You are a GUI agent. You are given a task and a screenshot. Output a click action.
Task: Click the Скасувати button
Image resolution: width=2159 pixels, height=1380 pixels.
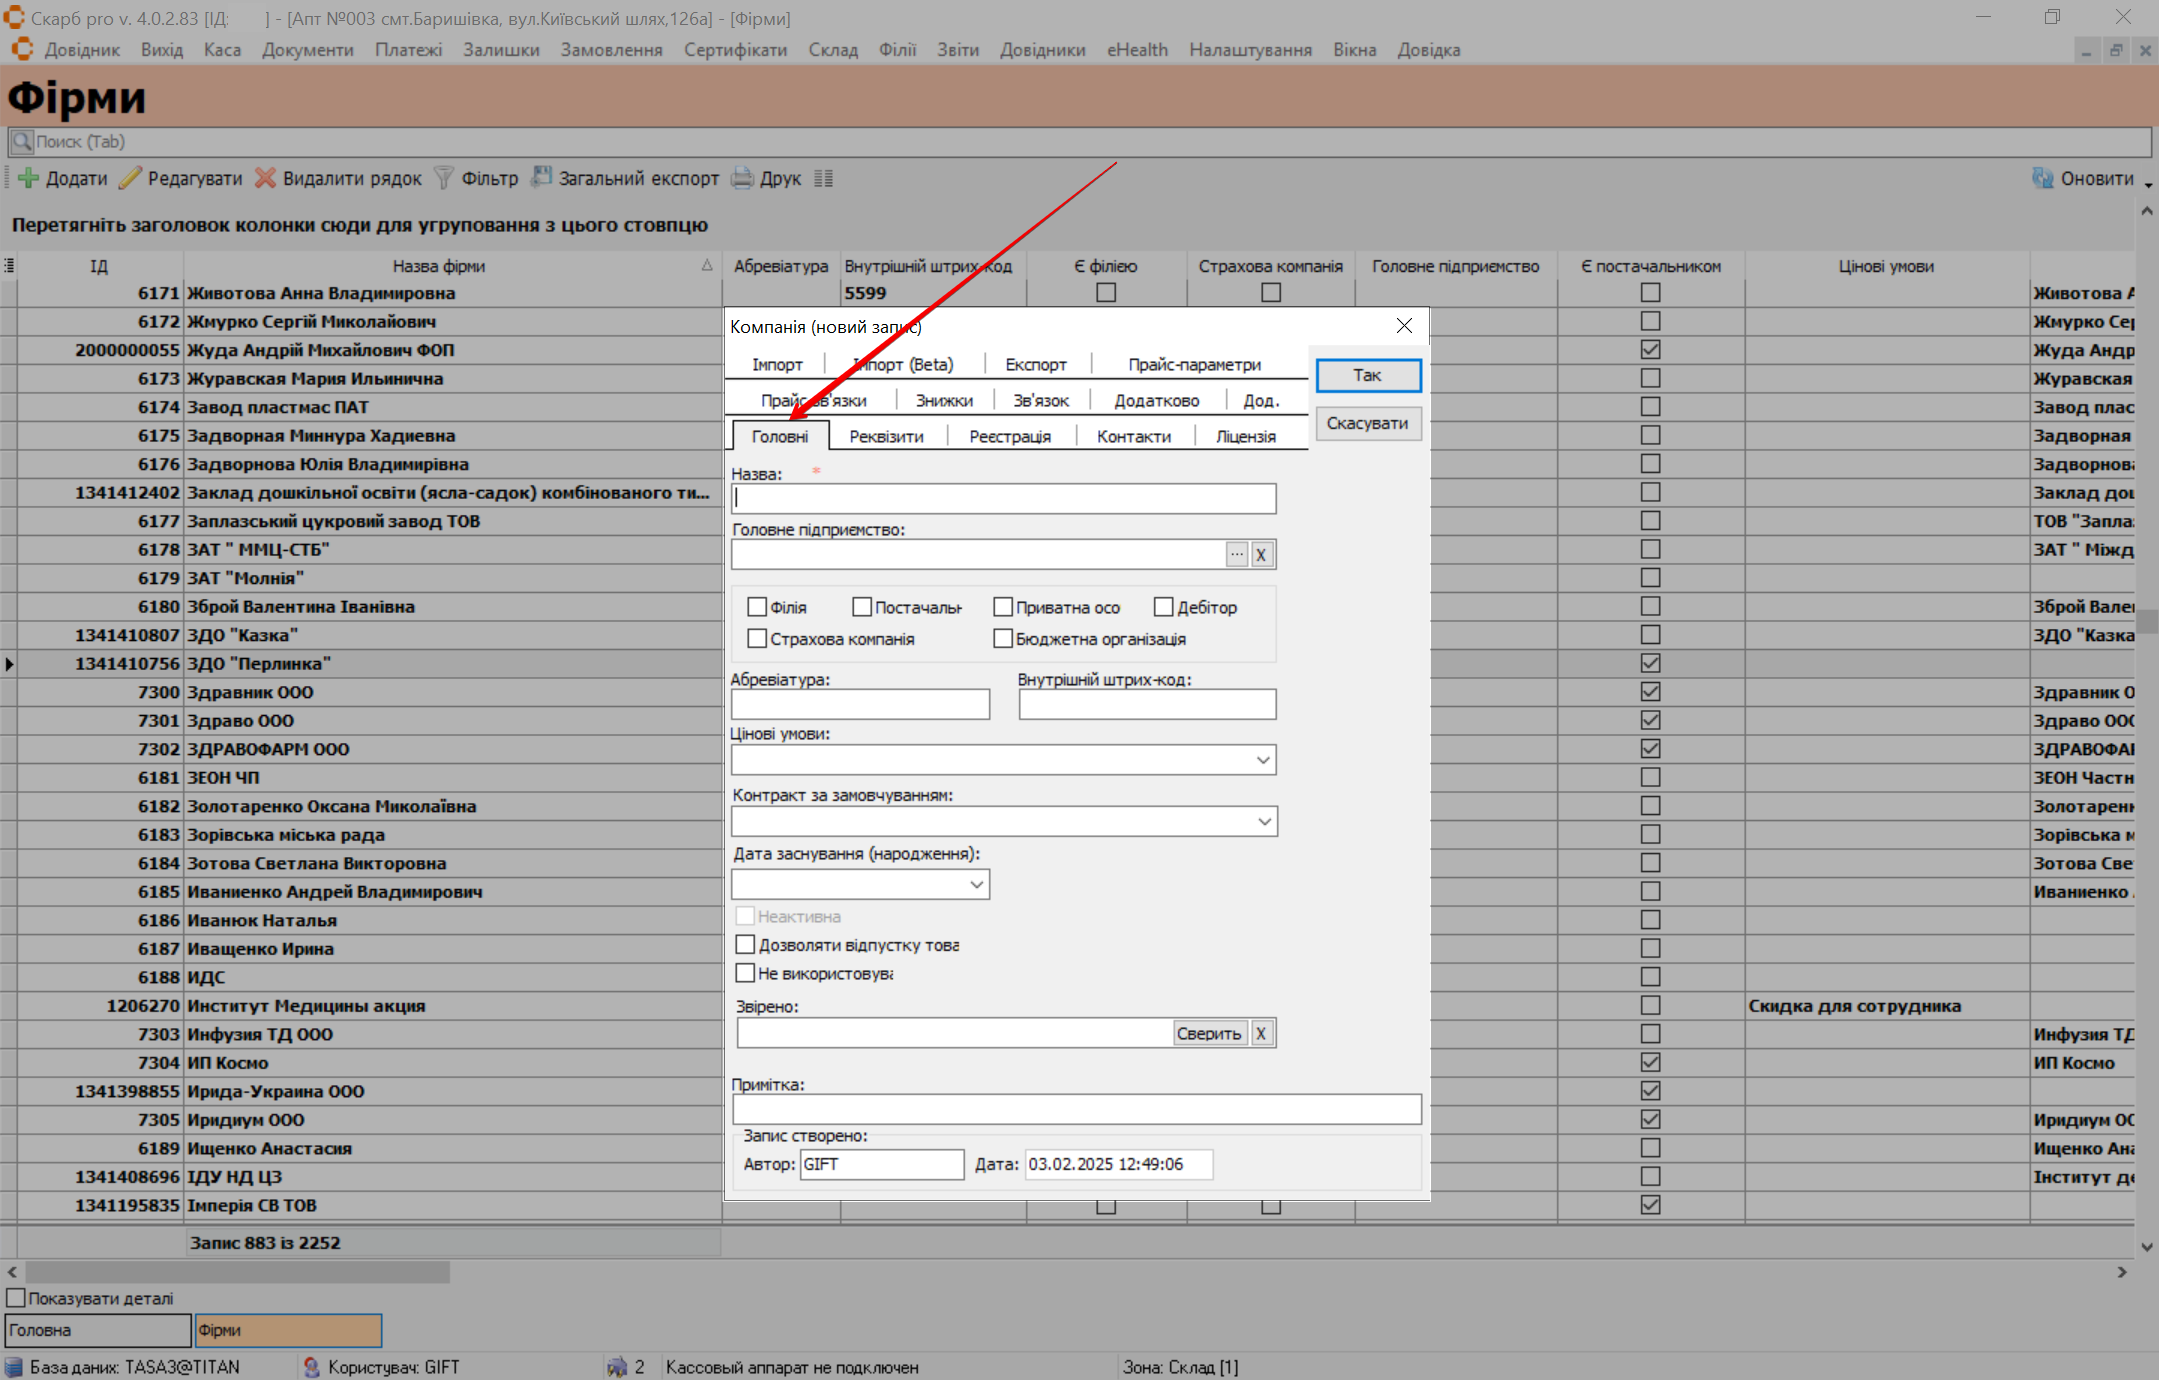(1367, 423)
